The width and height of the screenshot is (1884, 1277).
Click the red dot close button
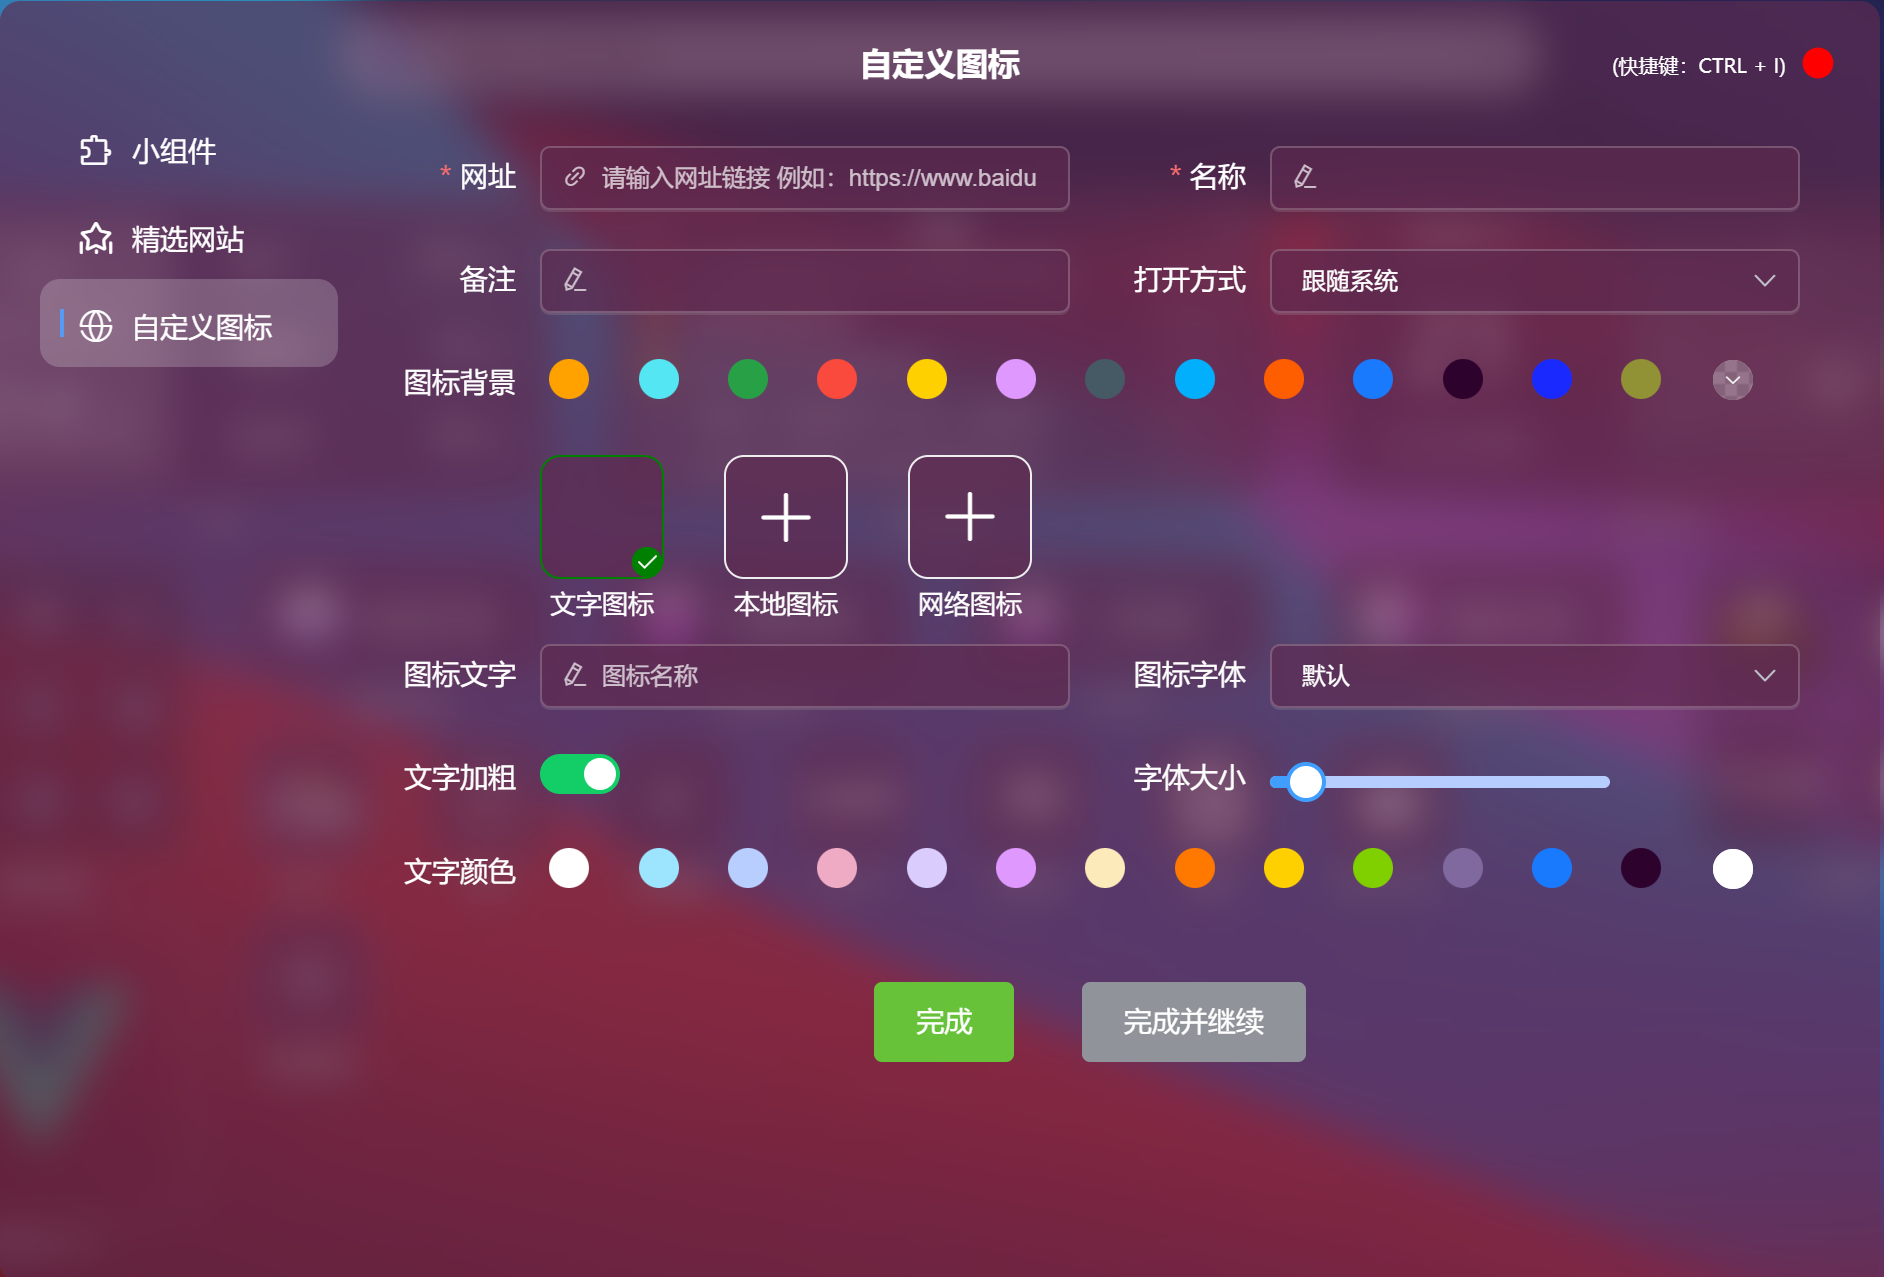[x=1818, y=63]
